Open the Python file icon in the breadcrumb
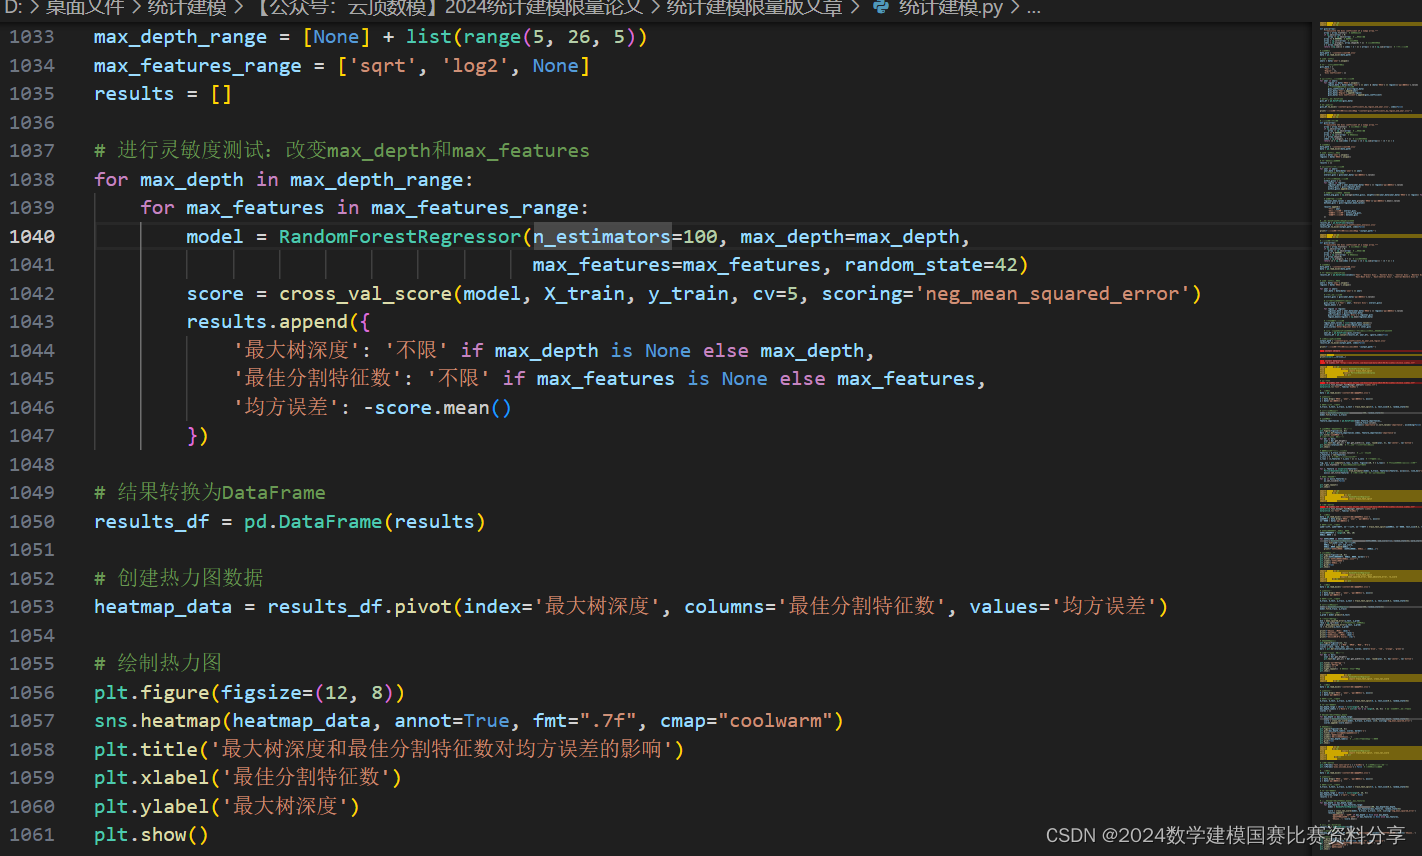 [x=881, y=8]
